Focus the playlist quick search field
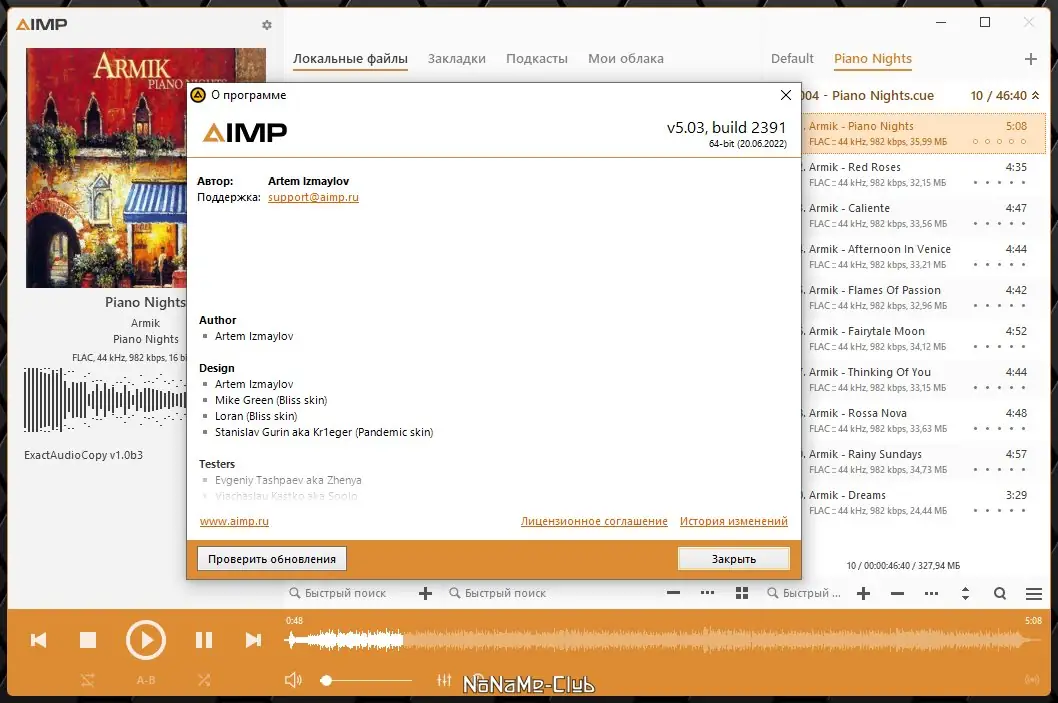1058x703 pixels. [806, 594]
